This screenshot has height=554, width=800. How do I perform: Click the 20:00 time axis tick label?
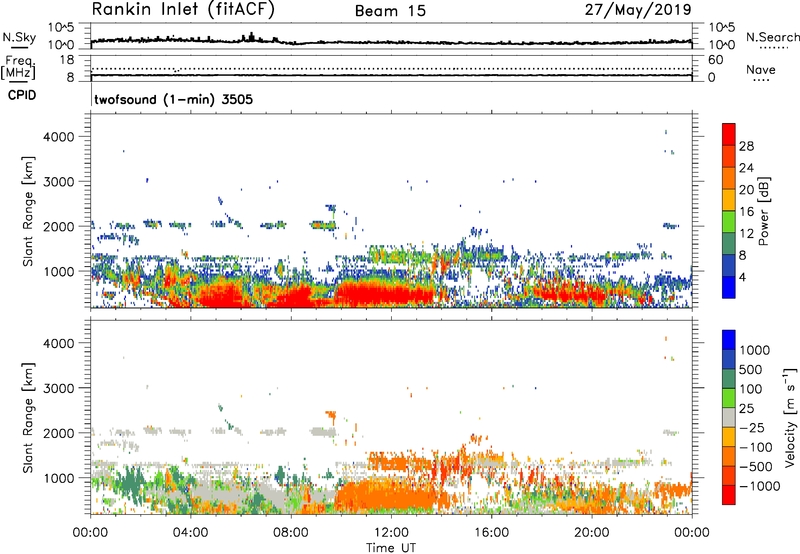[591, 533]
